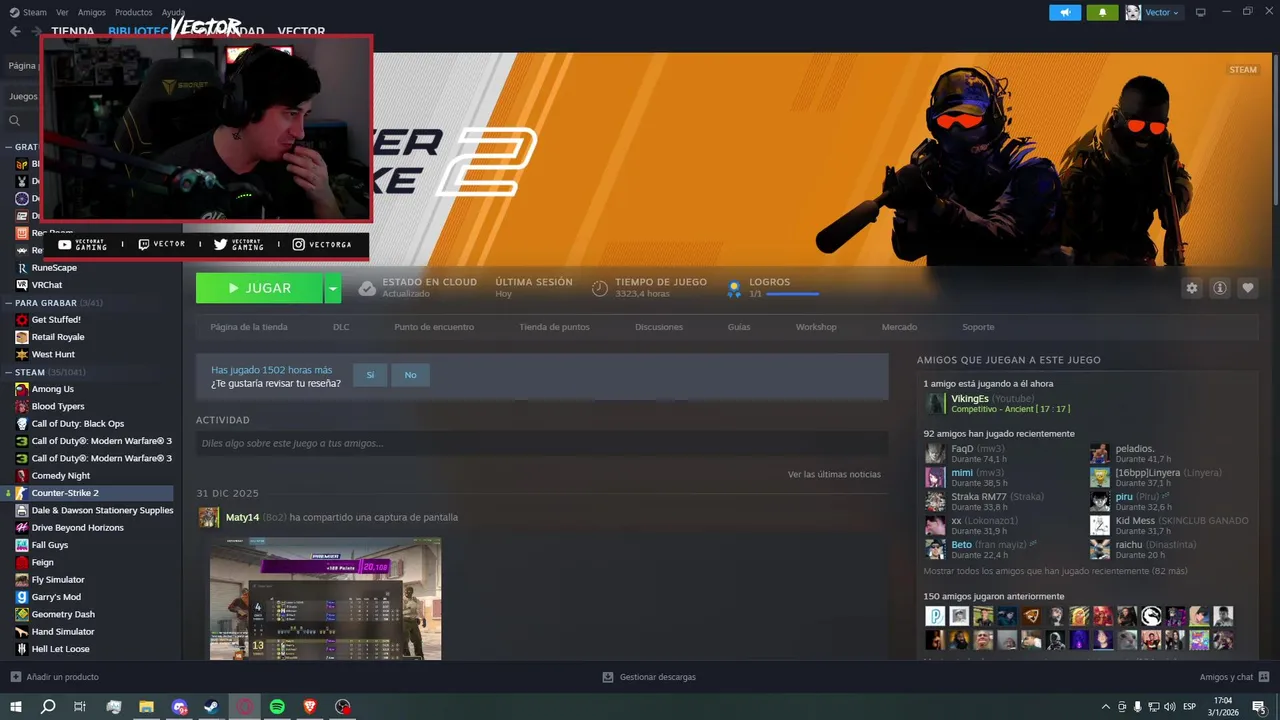Toggle favorite heart for Counter-Strike 2

click(x=1248, y=288)
